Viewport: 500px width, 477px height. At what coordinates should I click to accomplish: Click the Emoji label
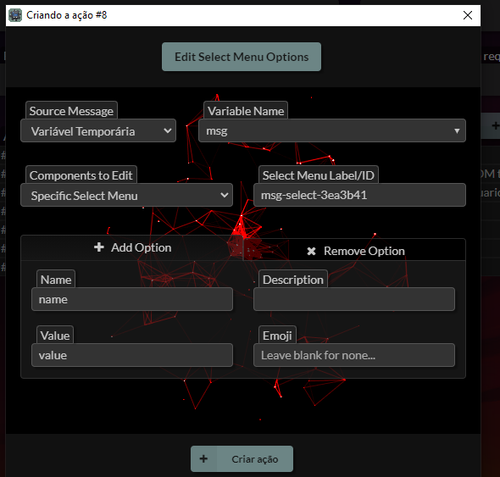click(x=277, y=336)
